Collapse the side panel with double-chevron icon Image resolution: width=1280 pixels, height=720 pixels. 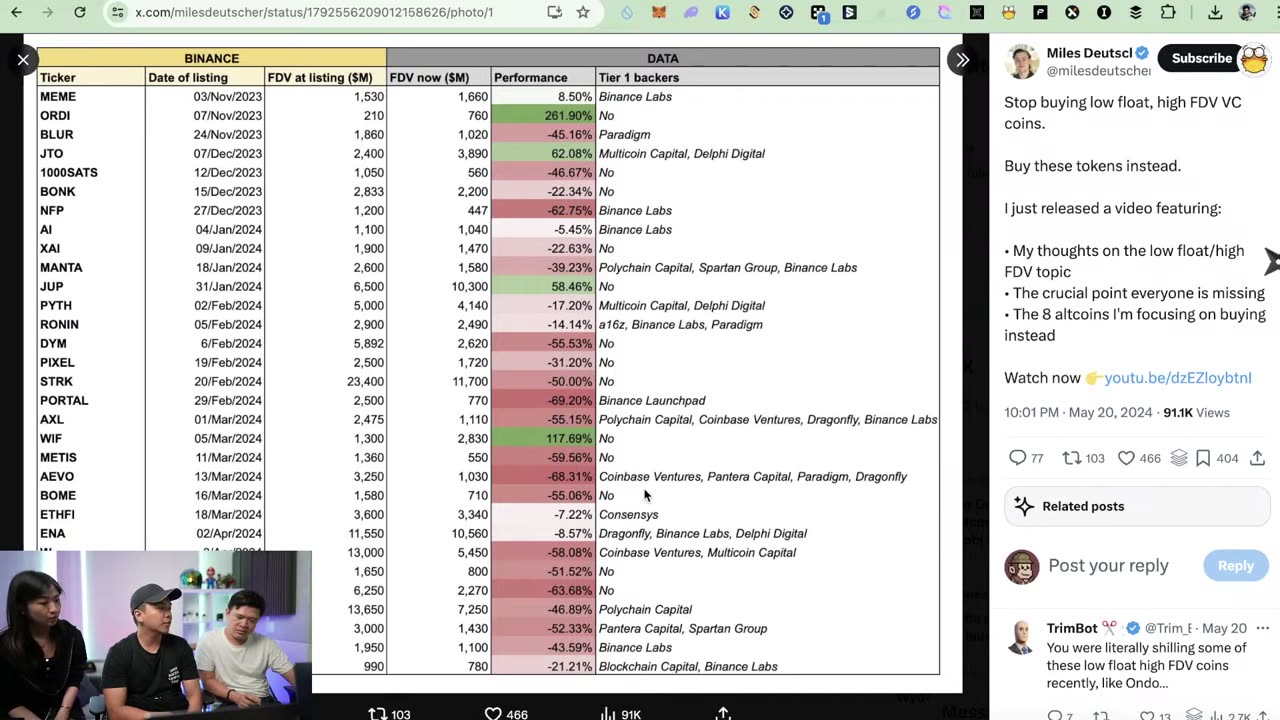tap(962, 60)
